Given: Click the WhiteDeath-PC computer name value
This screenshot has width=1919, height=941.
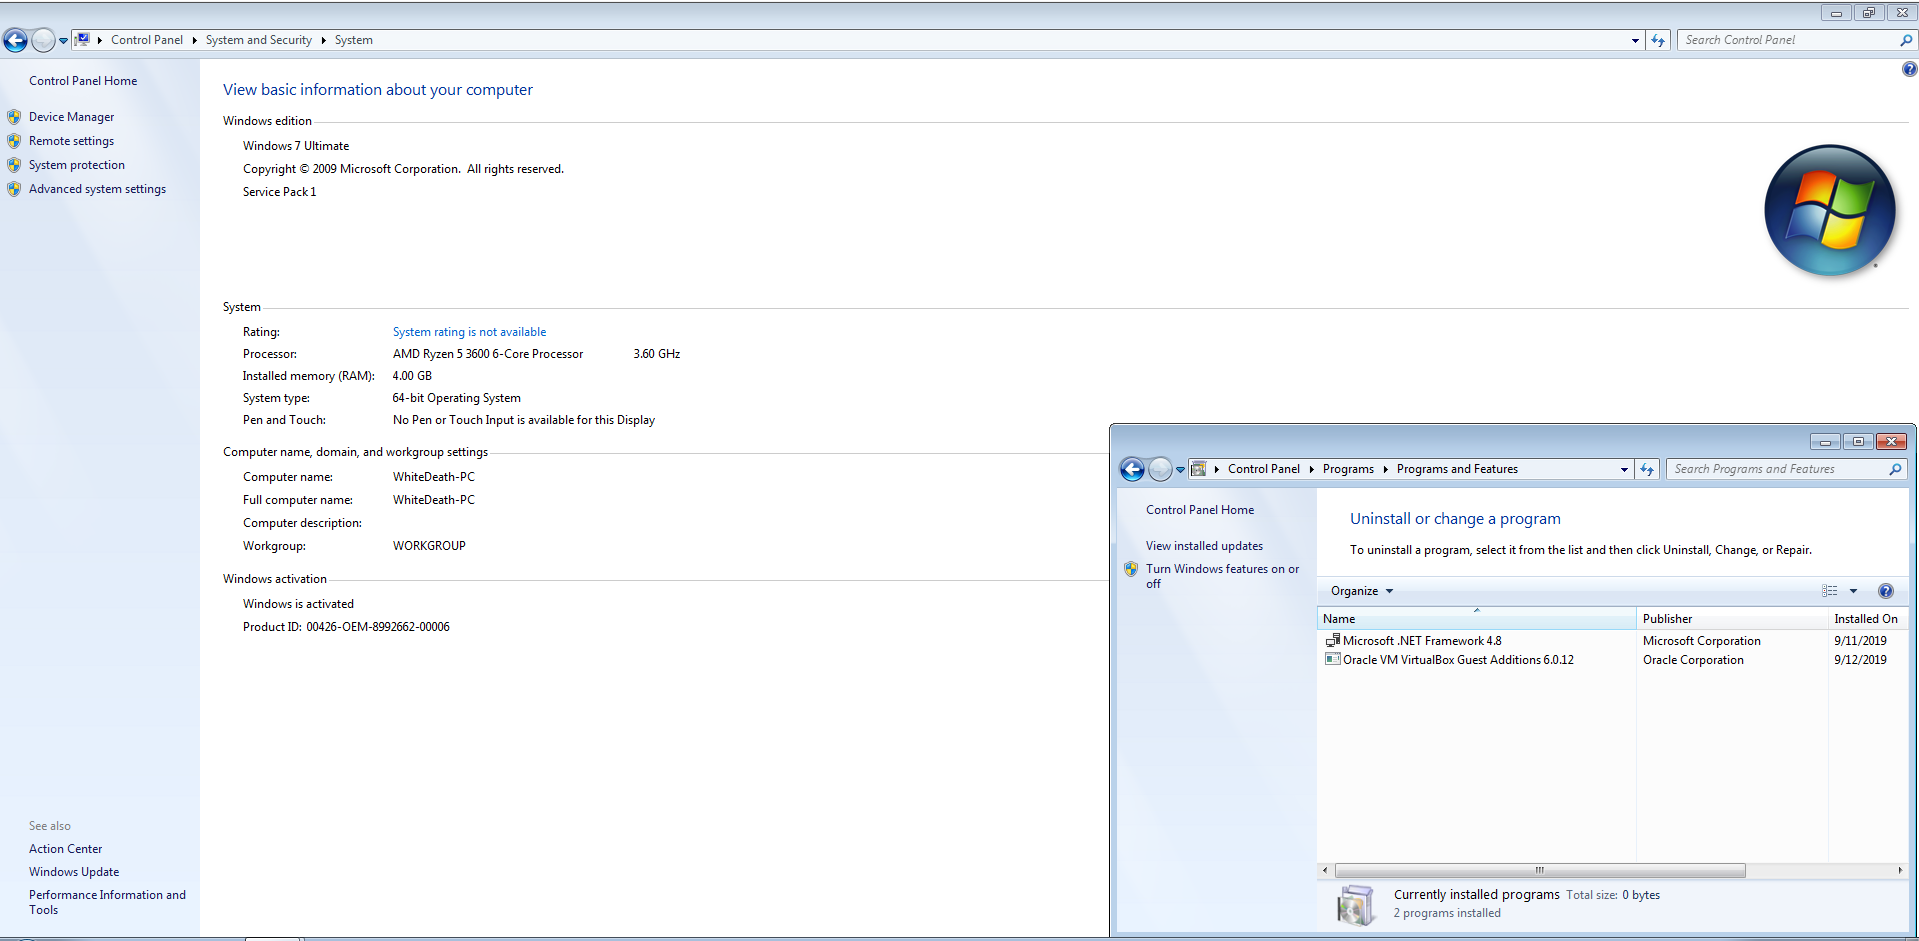Looking at the screenshot, I should [434, 477].
